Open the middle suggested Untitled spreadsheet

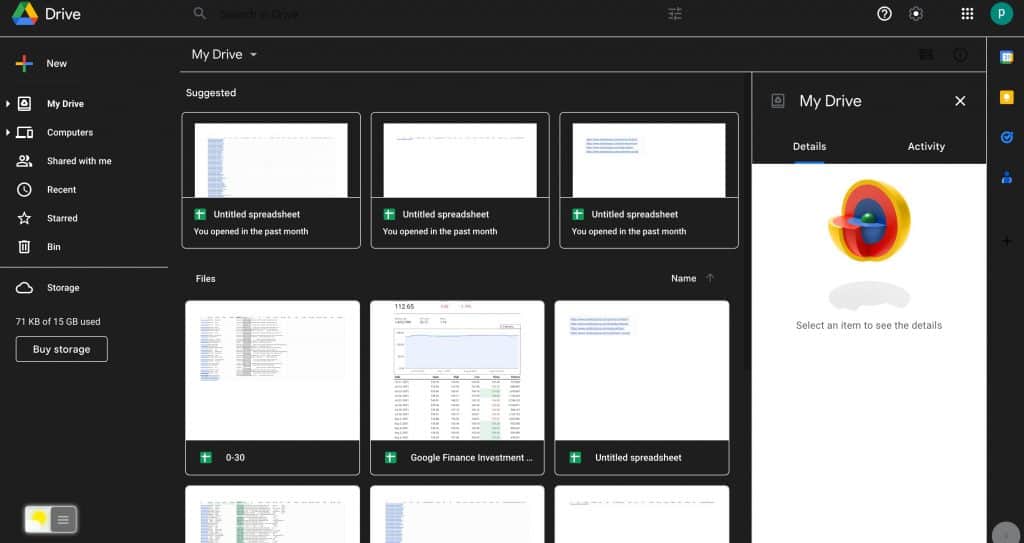coord(460,180)
